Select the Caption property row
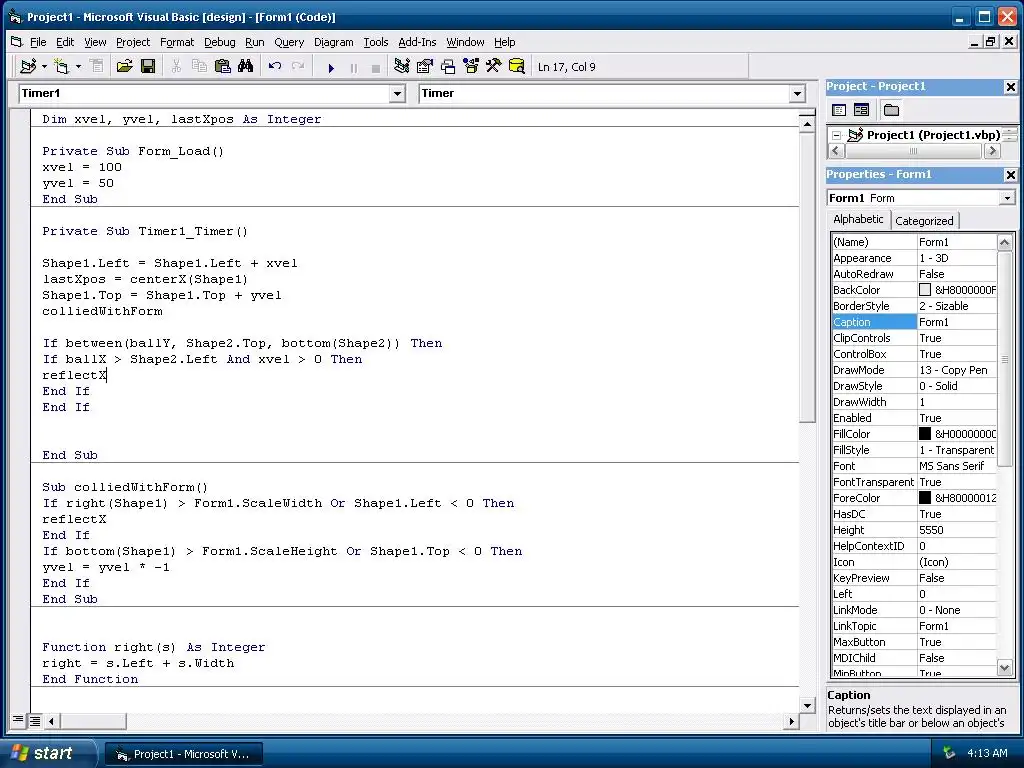The width and height of the screenshot is (1024, 768). (914, 322)
